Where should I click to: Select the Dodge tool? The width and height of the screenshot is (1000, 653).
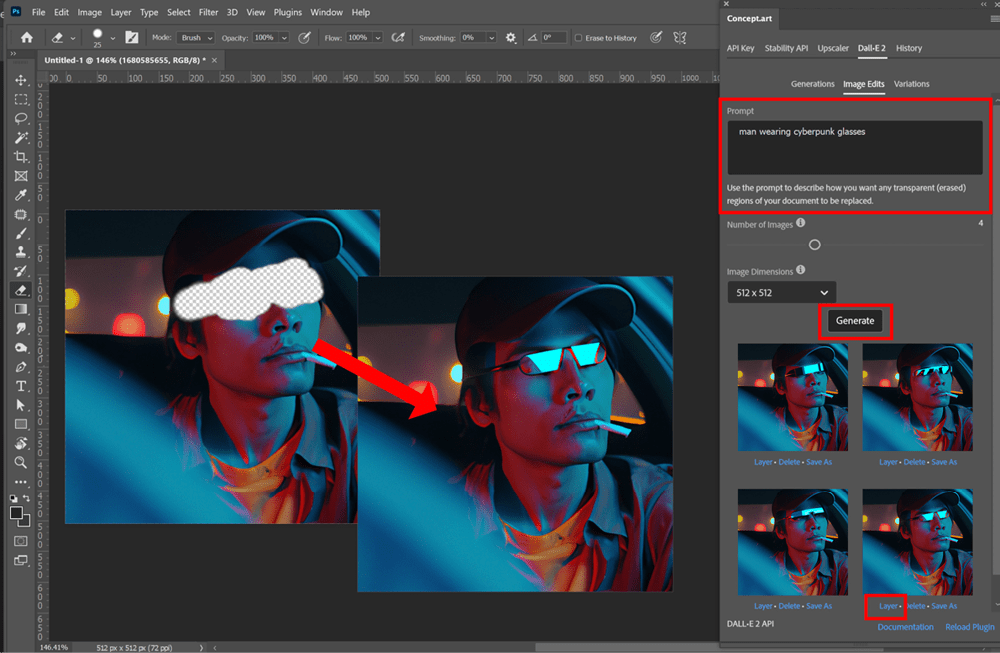click(21, 348)
